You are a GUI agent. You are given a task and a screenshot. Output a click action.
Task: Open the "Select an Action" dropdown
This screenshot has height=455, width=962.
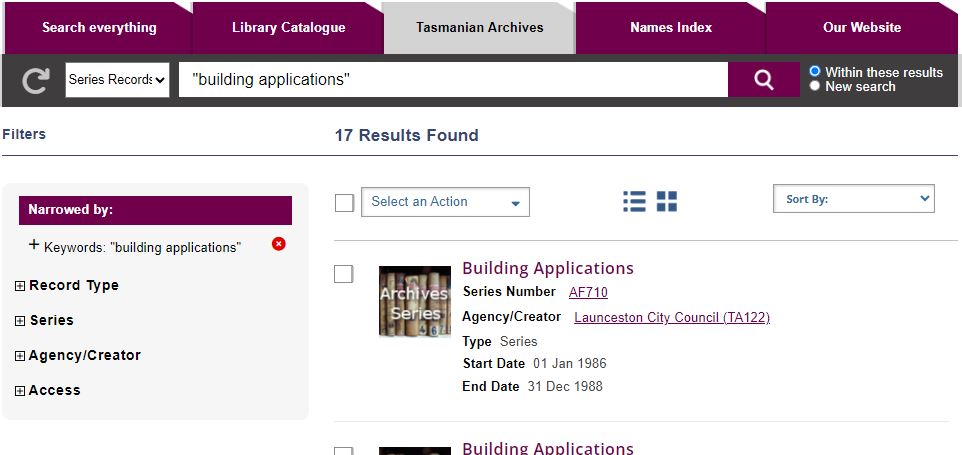click(445, 202)
